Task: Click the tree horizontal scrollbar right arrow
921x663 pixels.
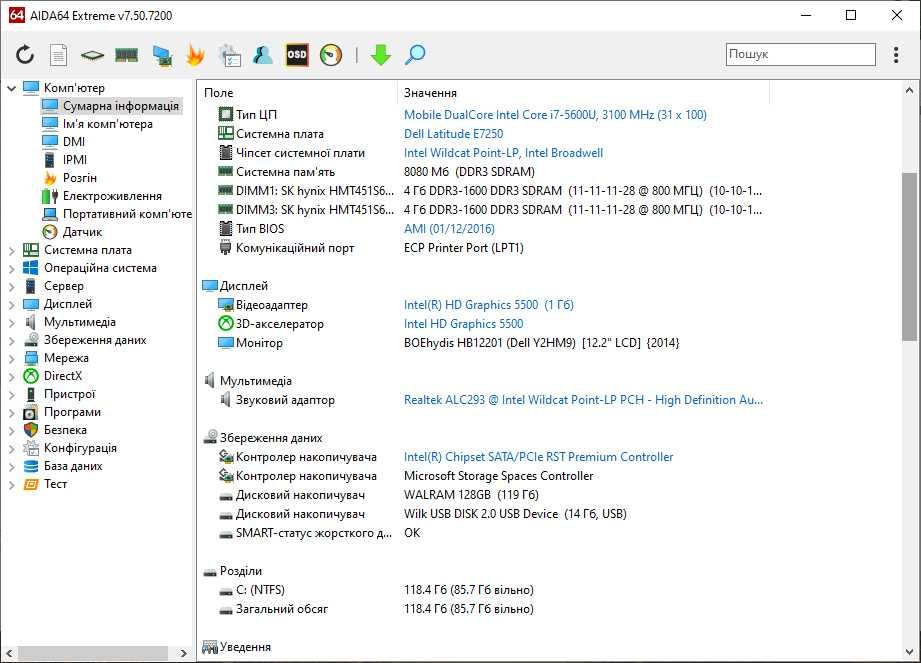Action: point(183,653)
